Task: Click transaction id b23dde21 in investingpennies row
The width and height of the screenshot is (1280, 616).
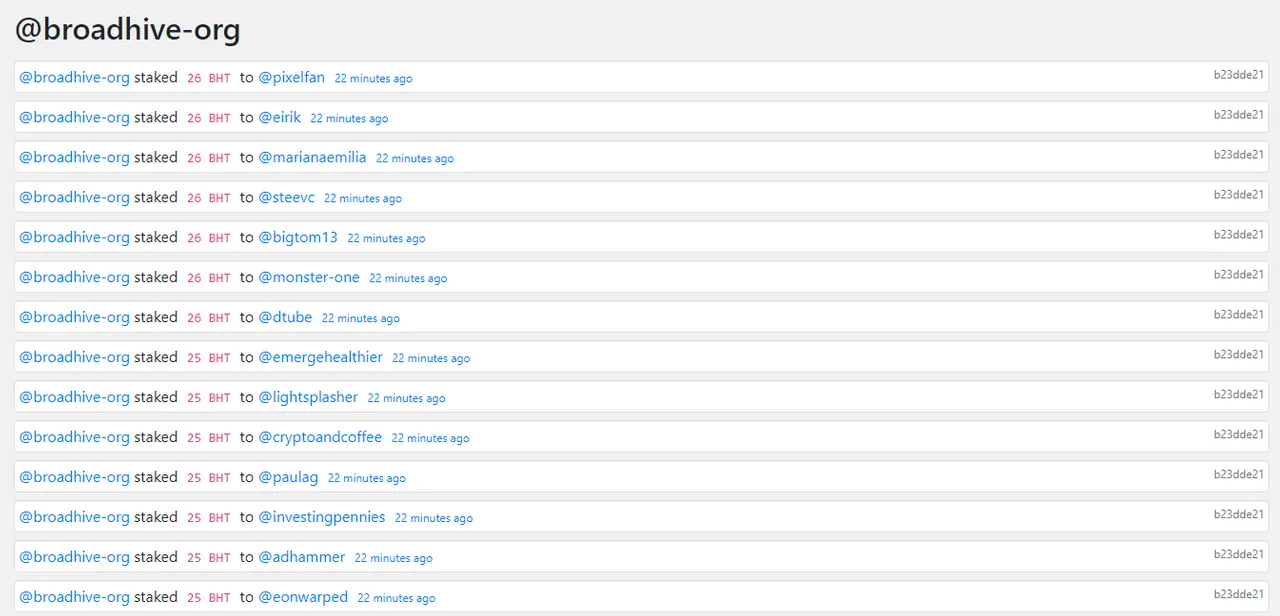Action: [x=1239, y=514]
